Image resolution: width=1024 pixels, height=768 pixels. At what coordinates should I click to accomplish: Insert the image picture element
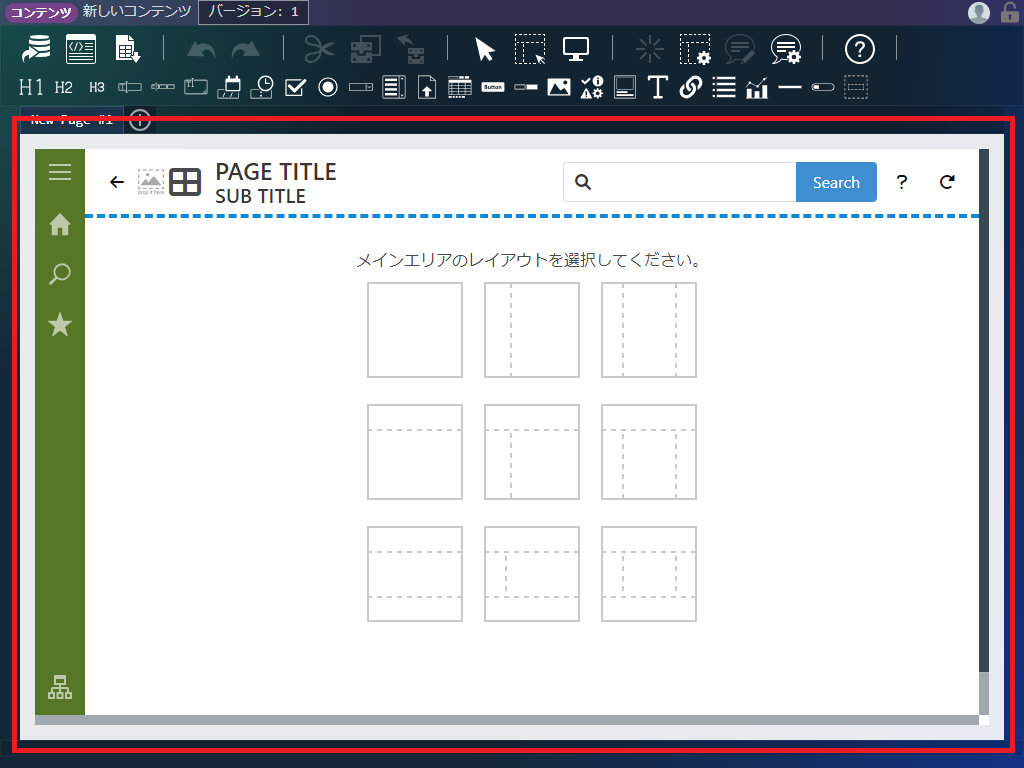point(559,87)
